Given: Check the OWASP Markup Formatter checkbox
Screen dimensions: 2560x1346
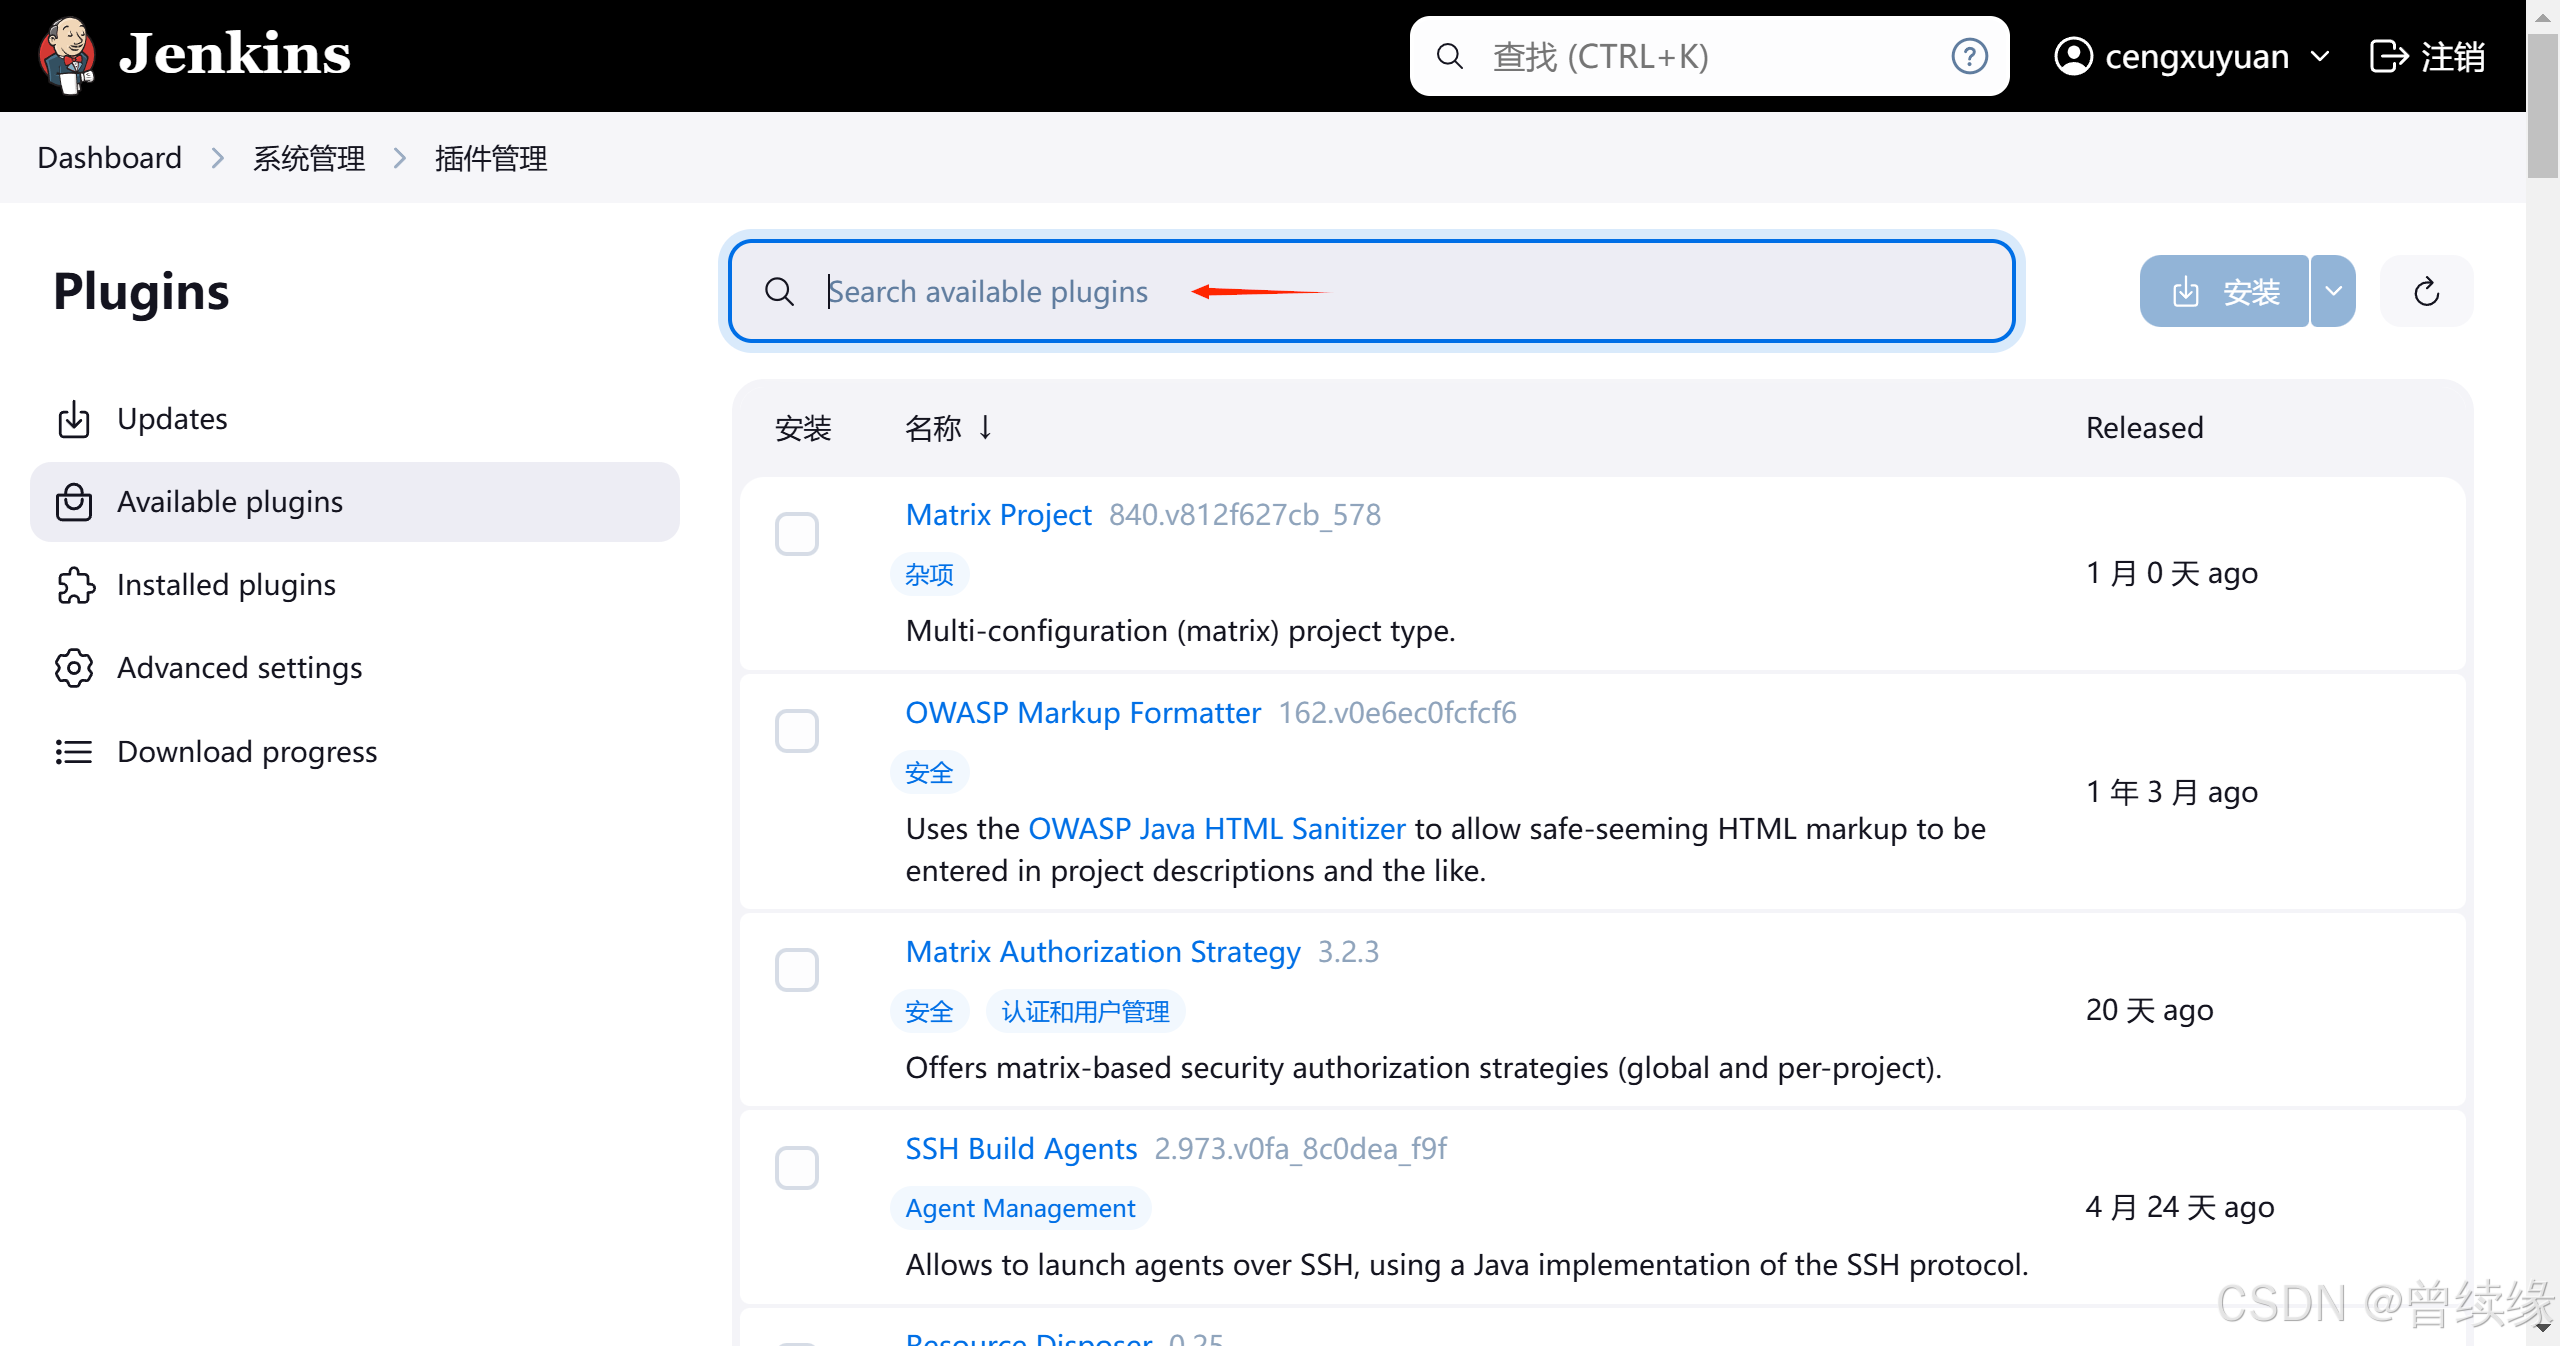Looking at the screenshot, I should (x=797, y=730).
